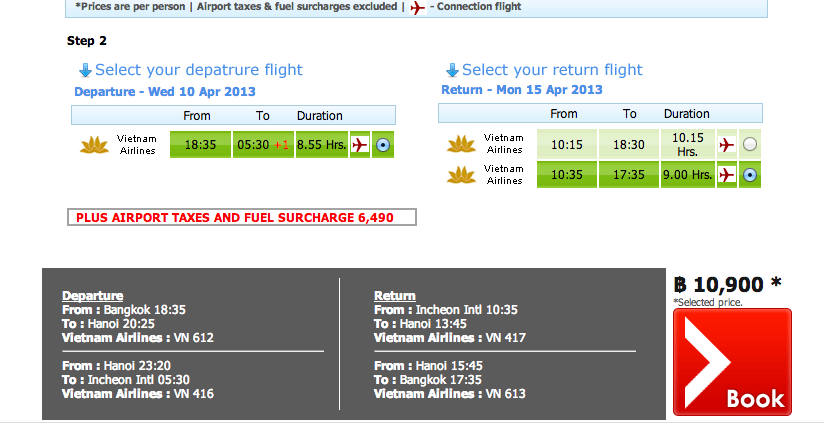
Task: Click 'To : Bangkok 17:35' summary line
Action: point(428,379)
